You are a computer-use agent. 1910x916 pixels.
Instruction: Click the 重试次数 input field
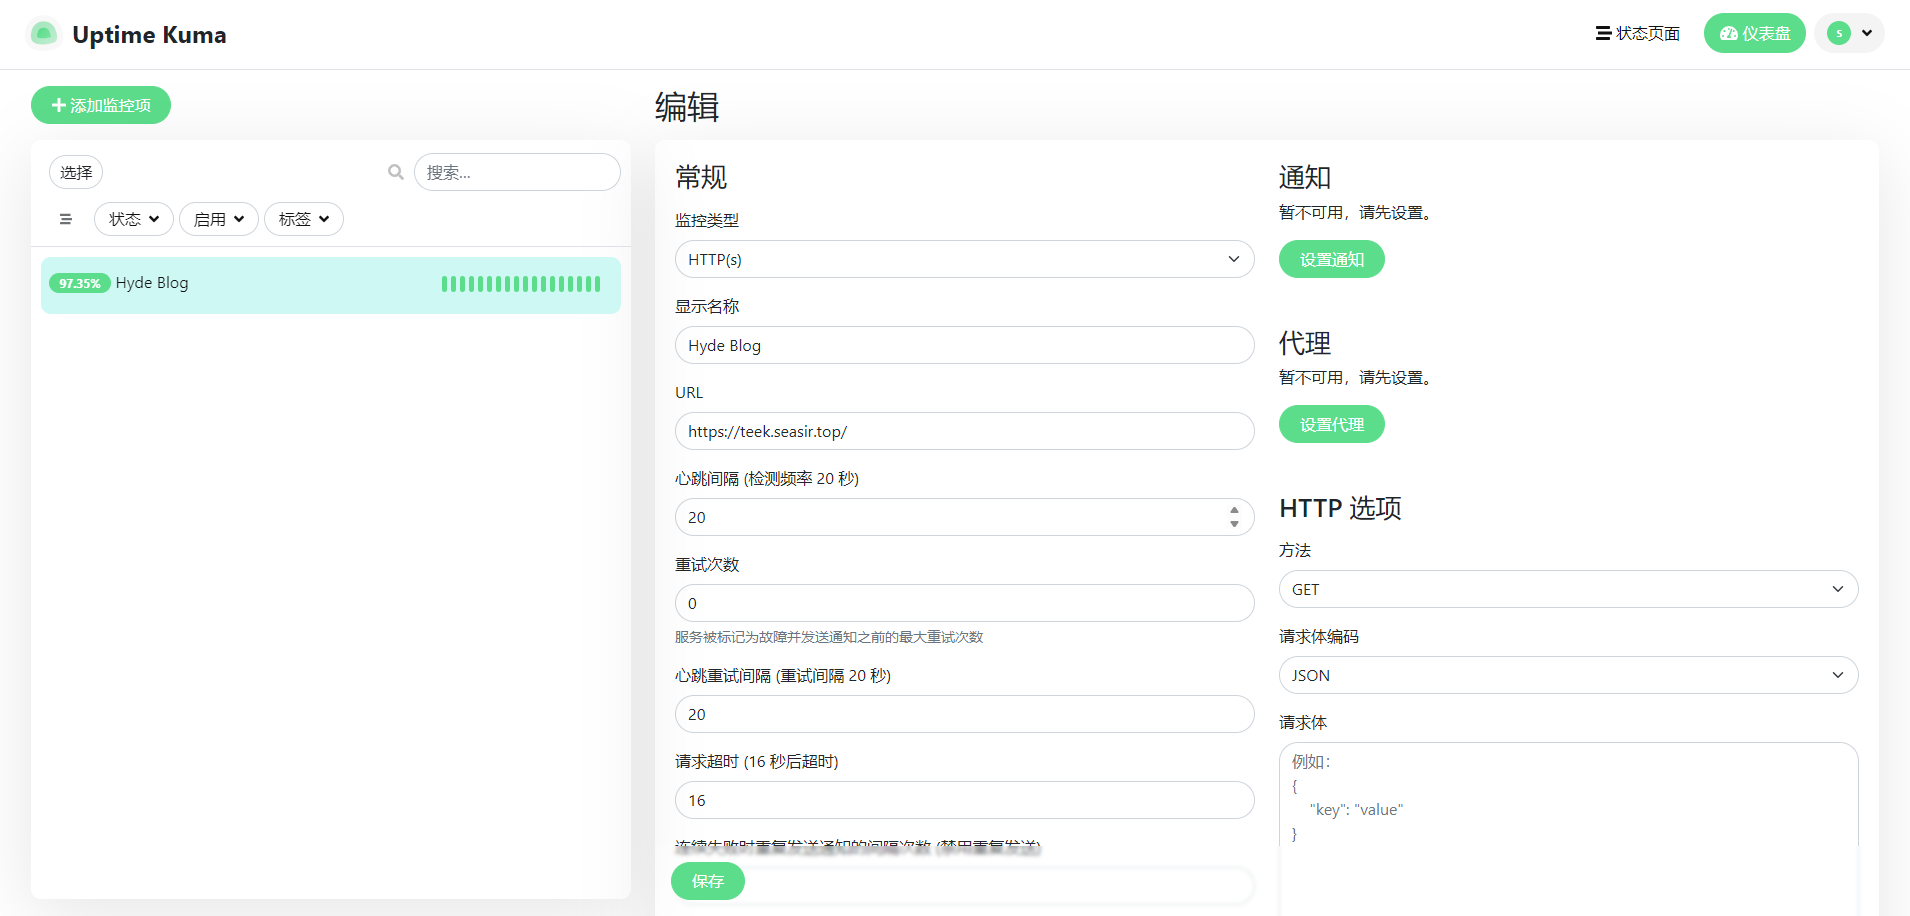(965, 603)
